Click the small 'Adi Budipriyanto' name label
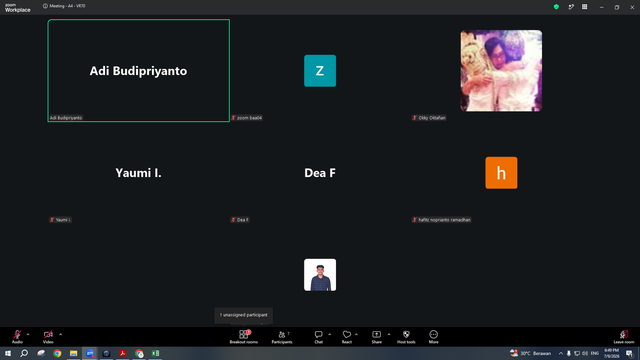Image resolution: width=640 pixels, height=360 pixels. 66,118
